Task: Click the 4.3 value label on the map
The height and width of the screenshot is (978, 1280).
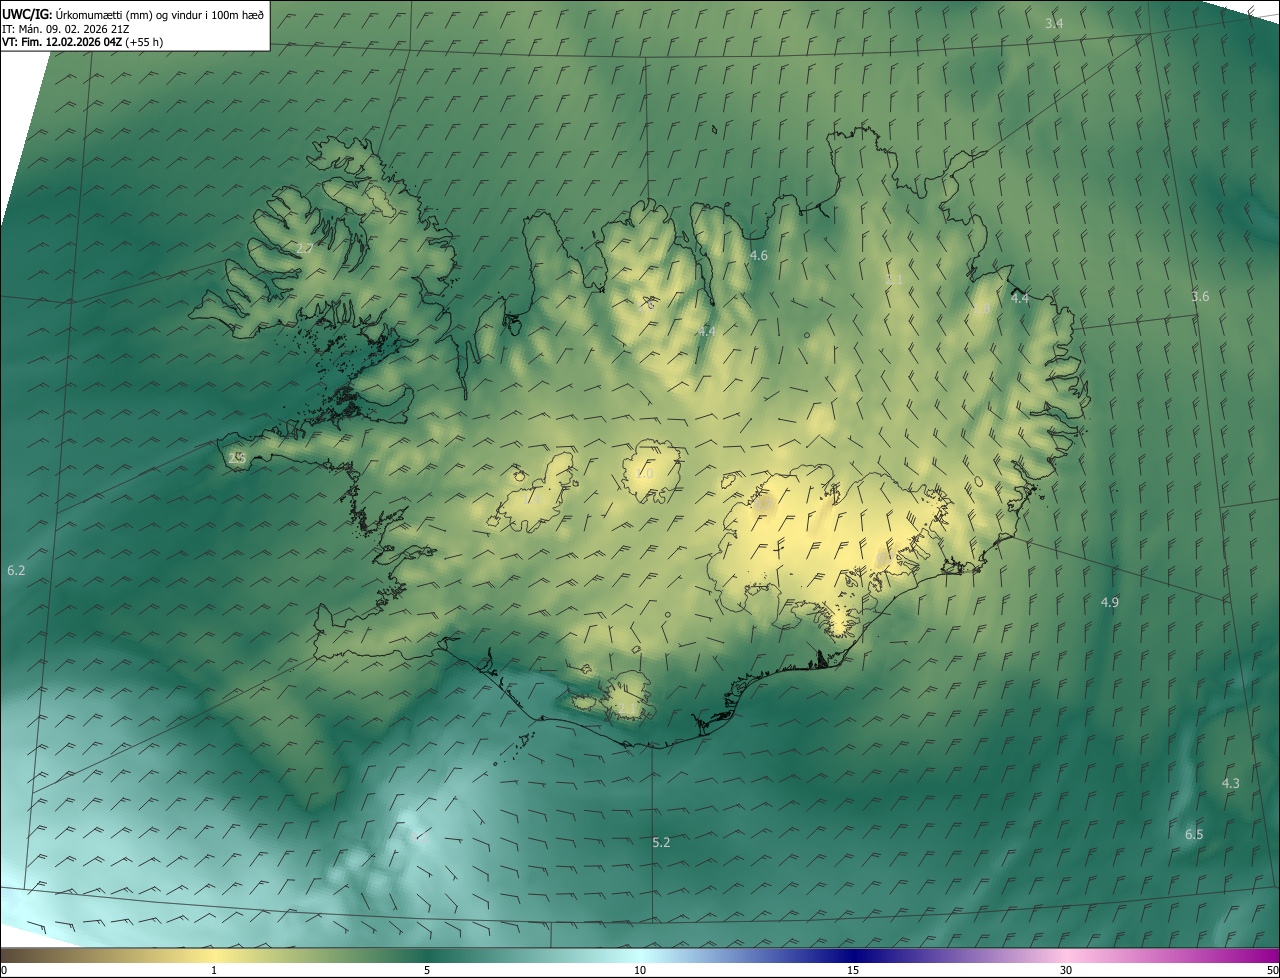Action: point(1231,783)
